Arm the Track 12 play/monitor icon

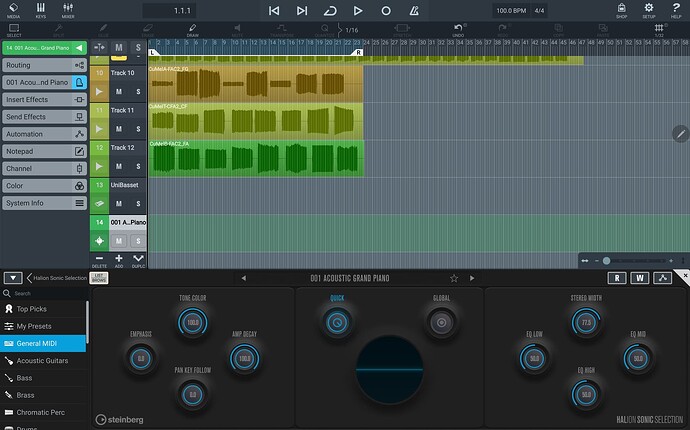coord(99,166)
